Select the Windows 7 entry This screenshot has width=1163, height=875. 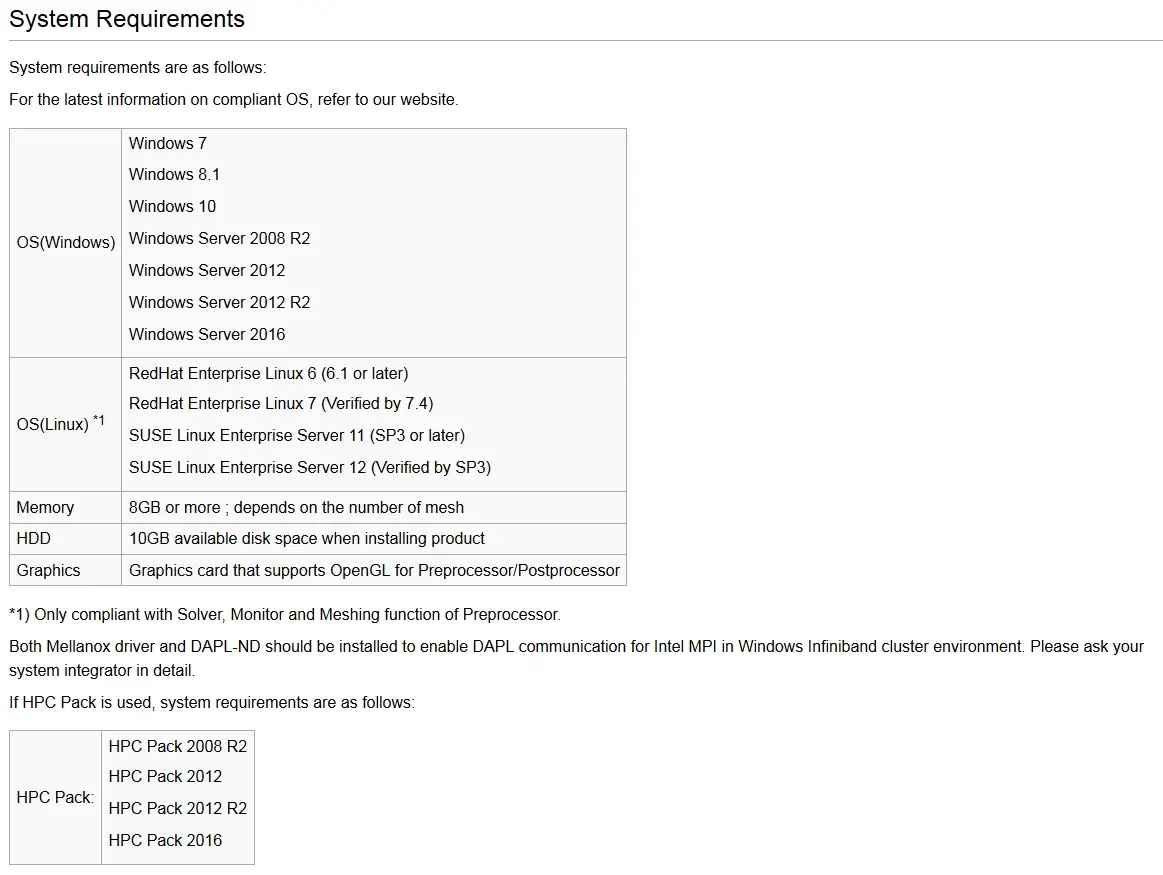168,143
